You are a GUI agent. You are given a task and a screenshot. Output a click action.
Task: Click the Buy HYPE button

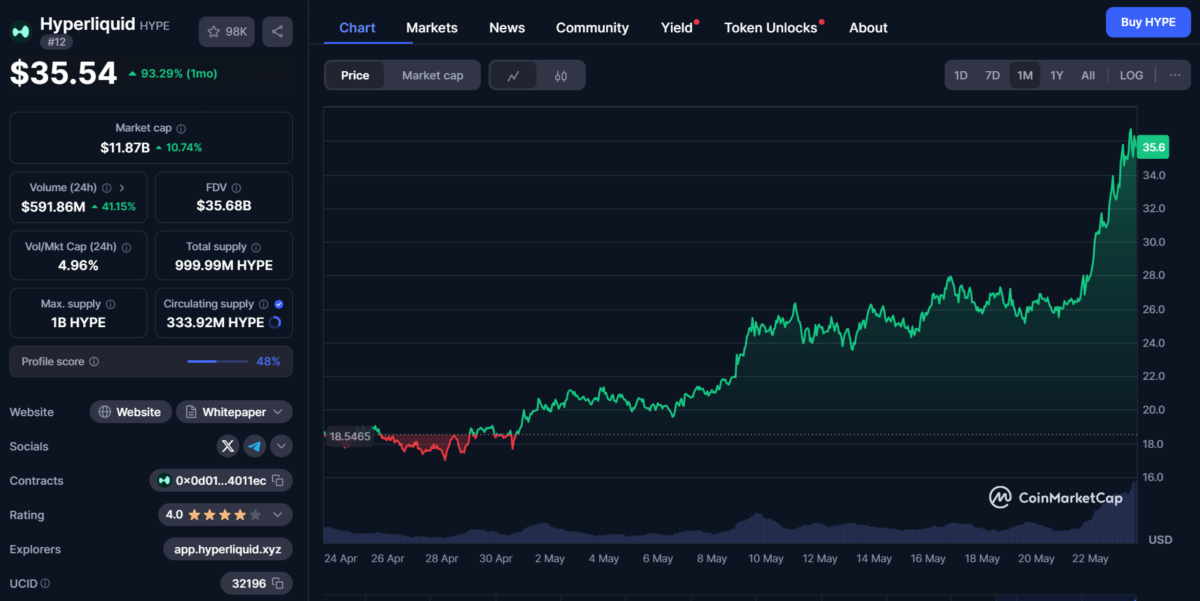1147,22
